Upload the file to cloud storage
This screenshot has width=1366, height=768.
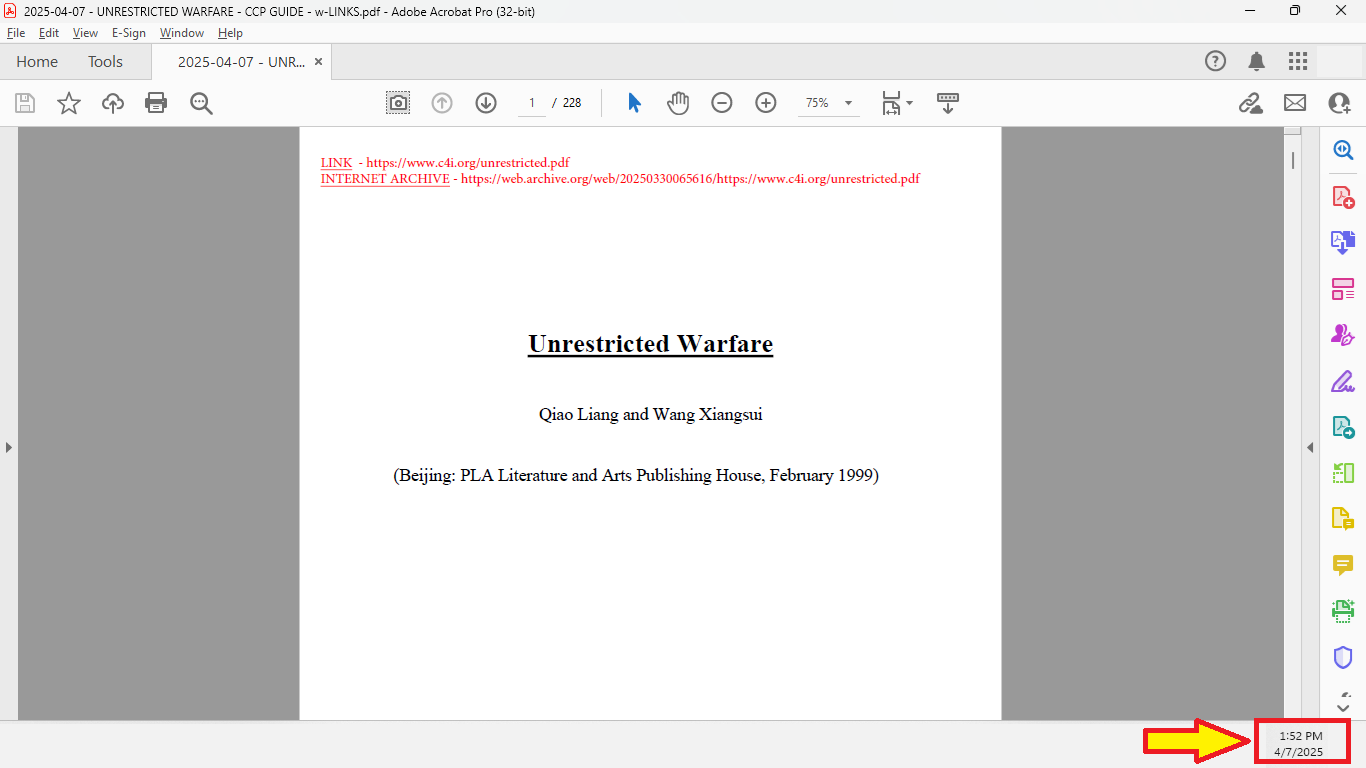113,103
